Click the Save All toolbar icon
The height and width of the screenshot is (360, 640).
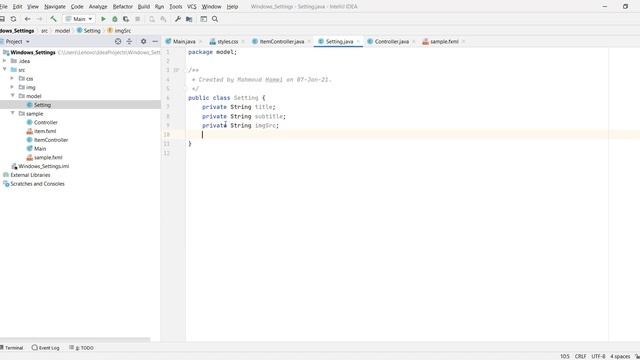click(x=2, y=19)
